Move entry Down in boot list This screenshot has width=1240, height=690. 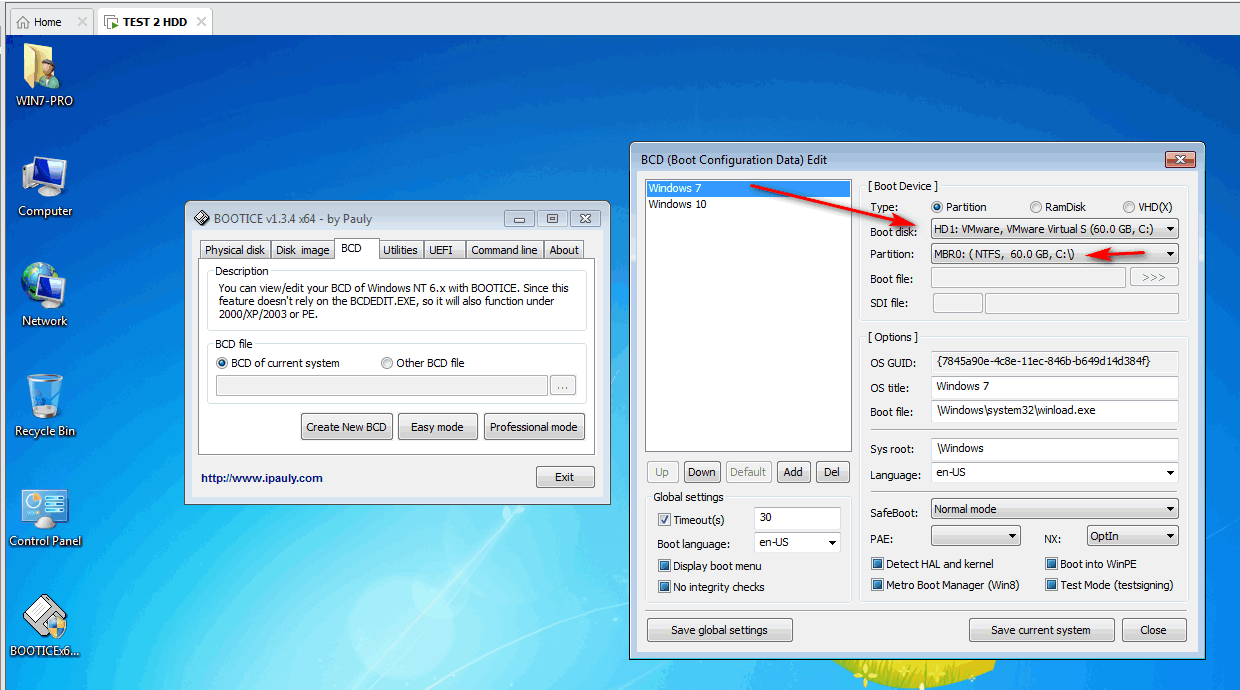tap(702, 472)
